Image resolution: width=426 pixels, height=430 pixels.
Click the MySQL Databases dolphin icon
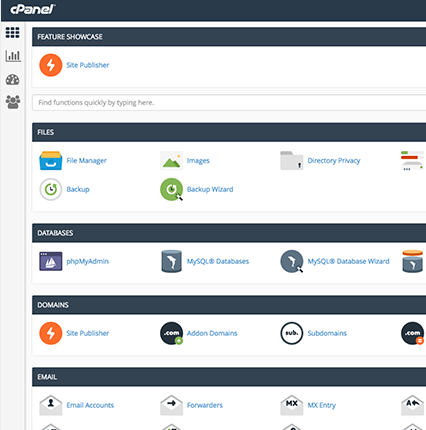coord(171,261)
